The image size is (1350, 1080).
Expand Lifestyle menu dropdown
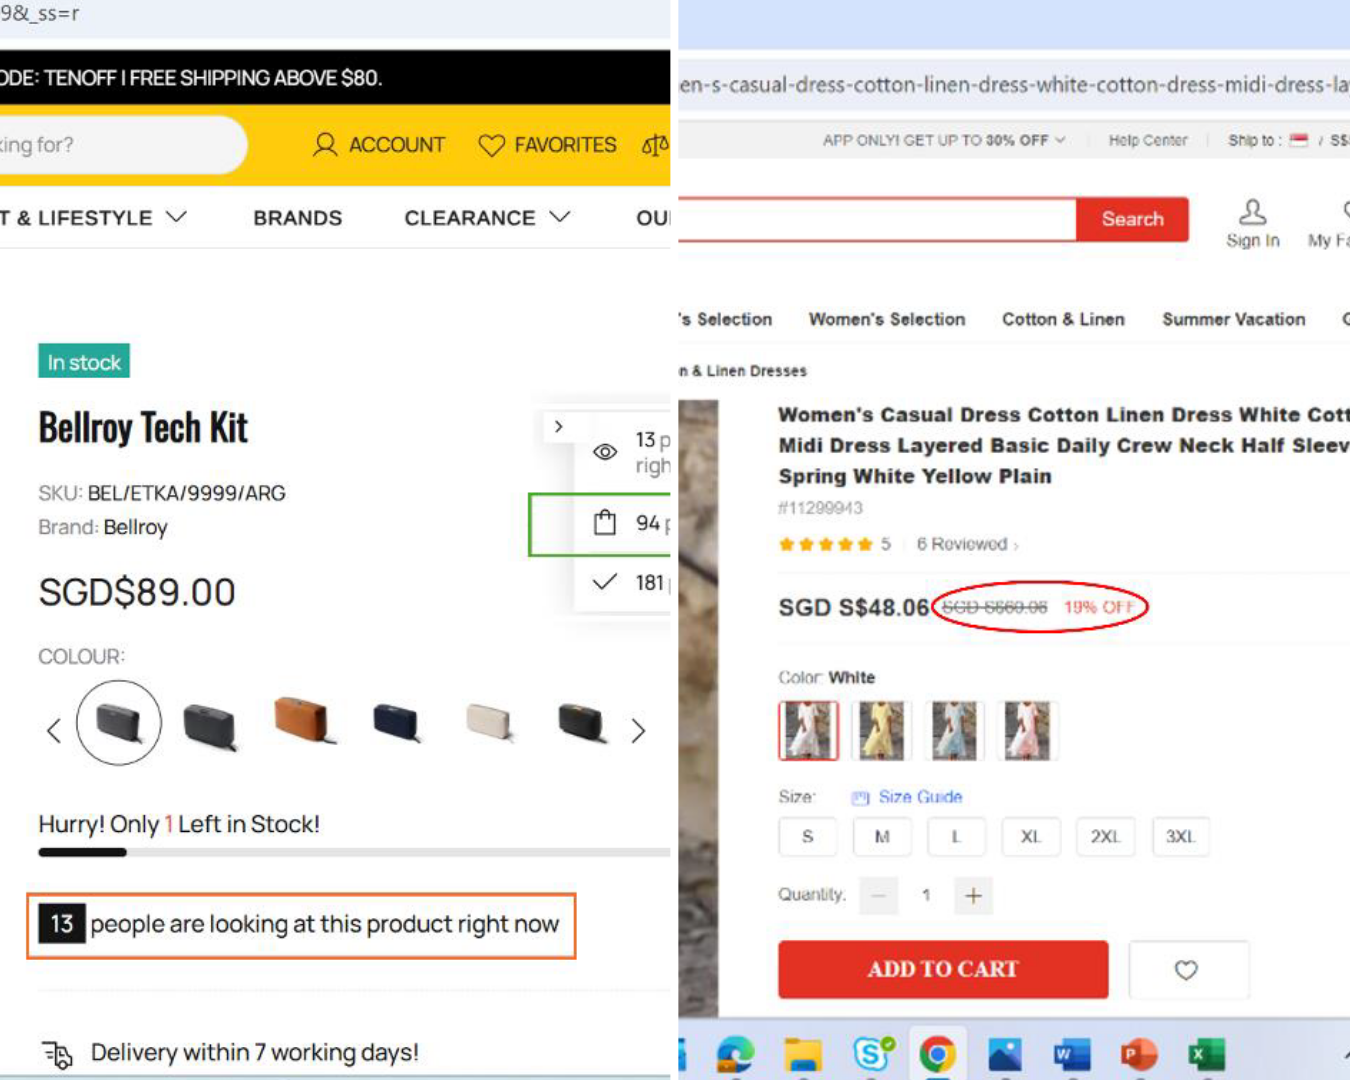[176, 217]
